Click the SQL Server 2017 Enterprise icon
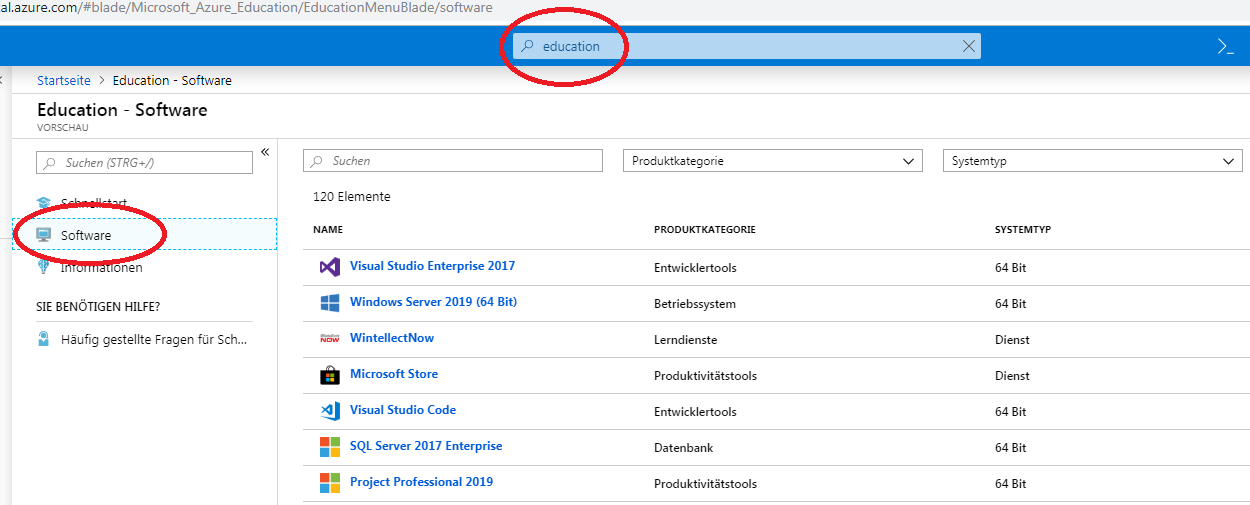1250x505 pixels. 330,447
